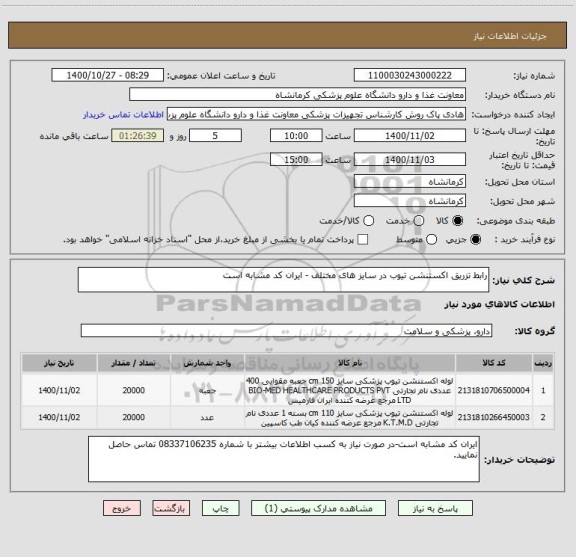Click the announcement date field 1400/10/27 - 08:29
The image size is (576, 557).
108,75
